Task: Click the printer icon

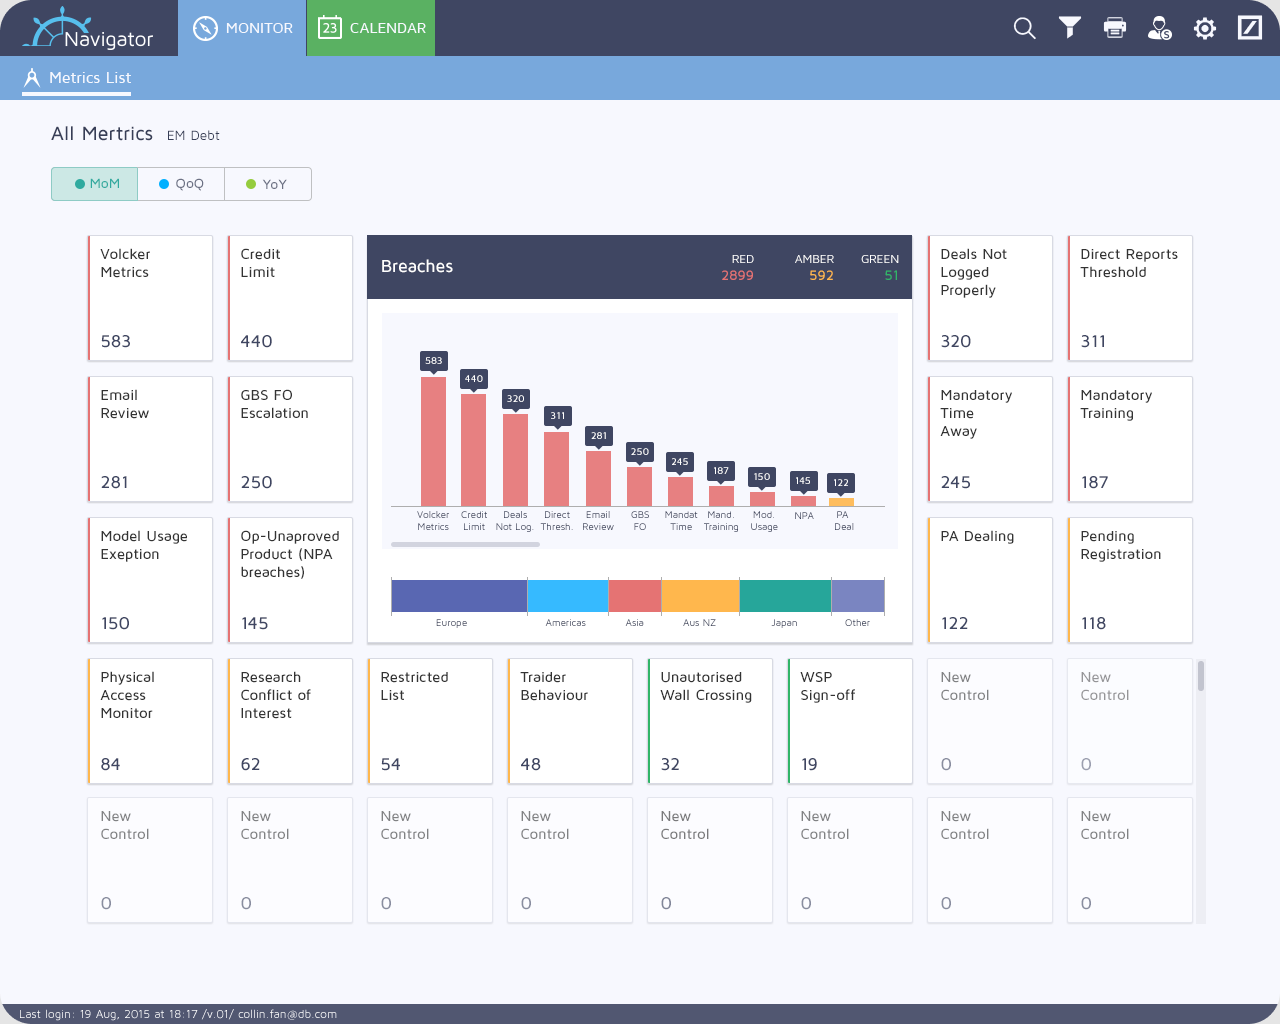Action: [x=1115, y=28]
